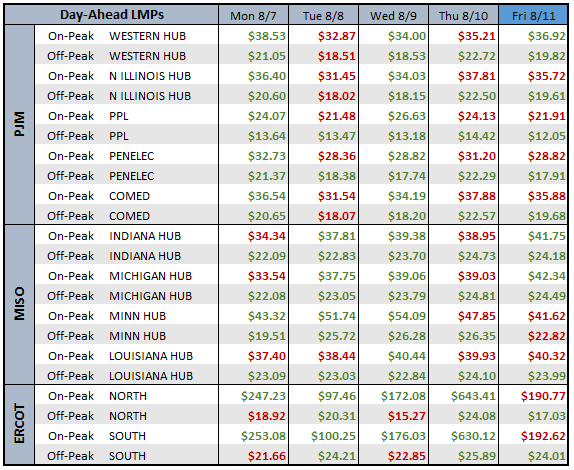Click Off-Peak N ILLINOIS HUB Tuesday value $18.02

336,96
